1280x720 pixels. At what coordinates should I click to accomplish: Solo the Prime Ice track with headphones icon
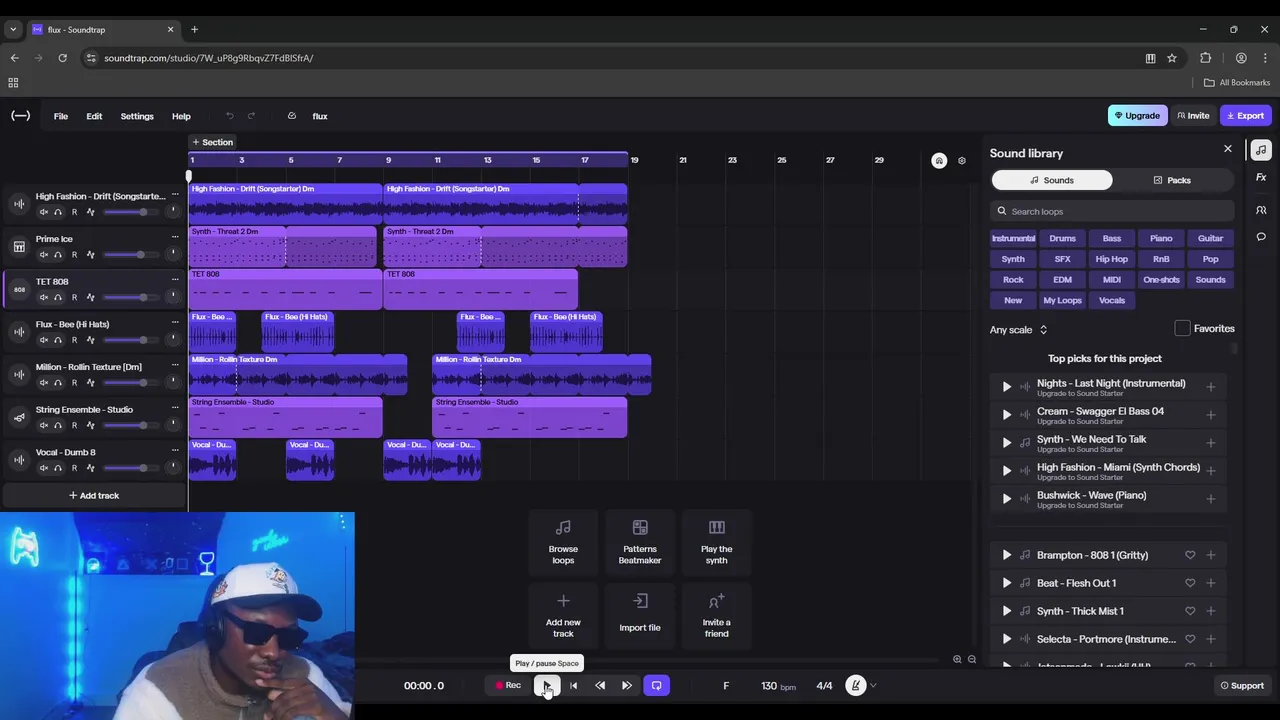click(58, 255)
